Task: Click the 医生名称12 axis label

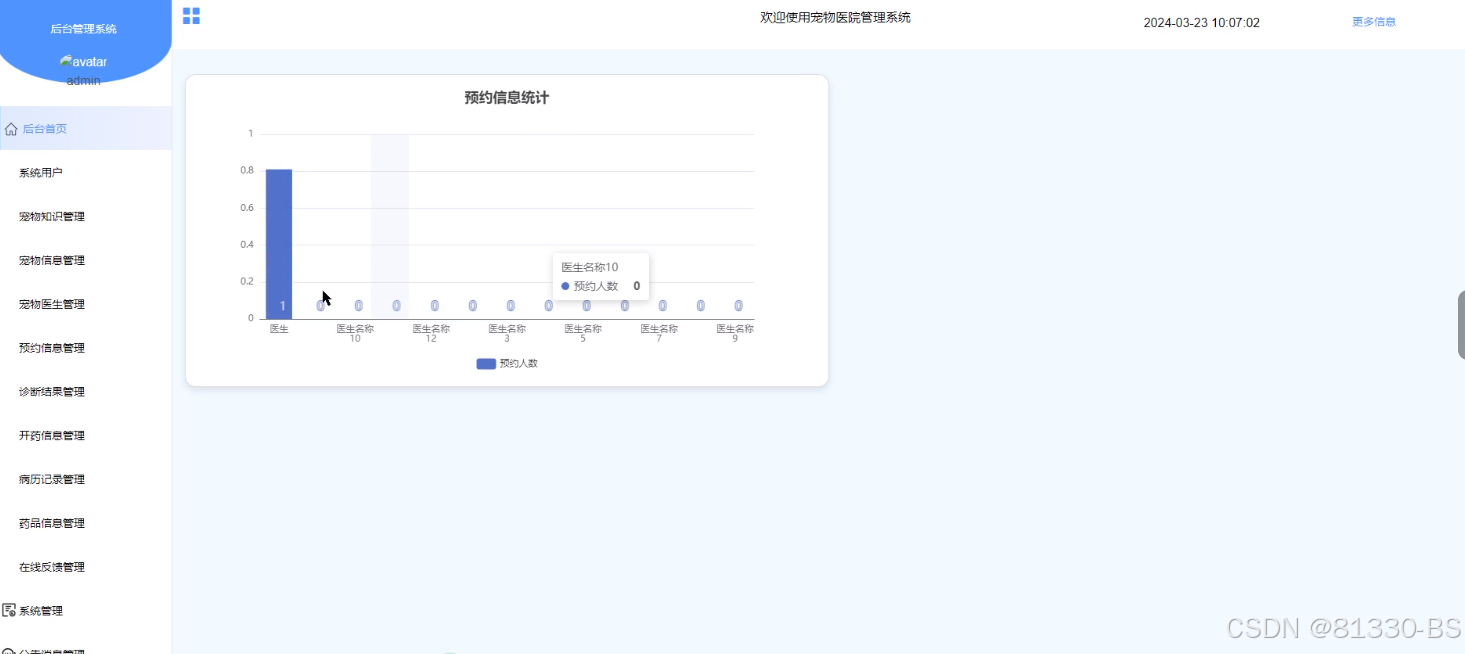Action: [431, 333]
